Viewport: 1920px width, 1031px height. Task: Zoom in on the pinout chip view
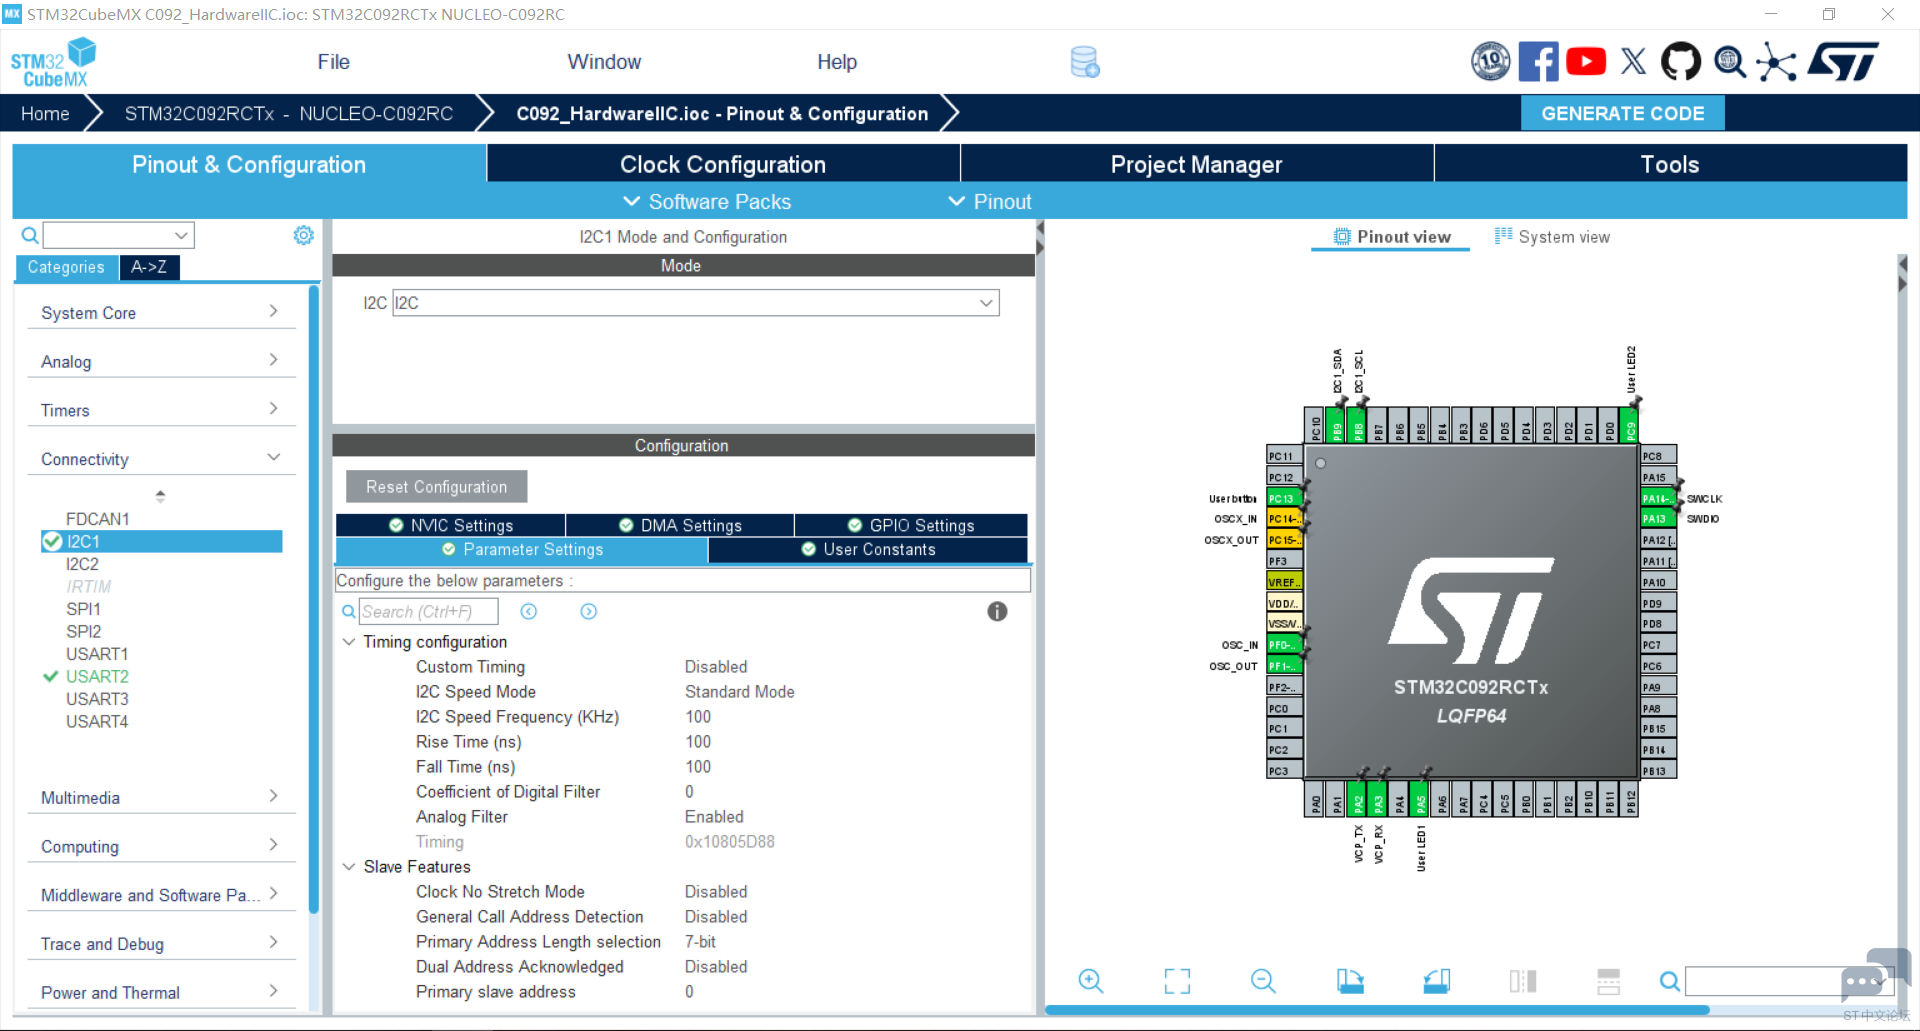[x=1091, y=981]
